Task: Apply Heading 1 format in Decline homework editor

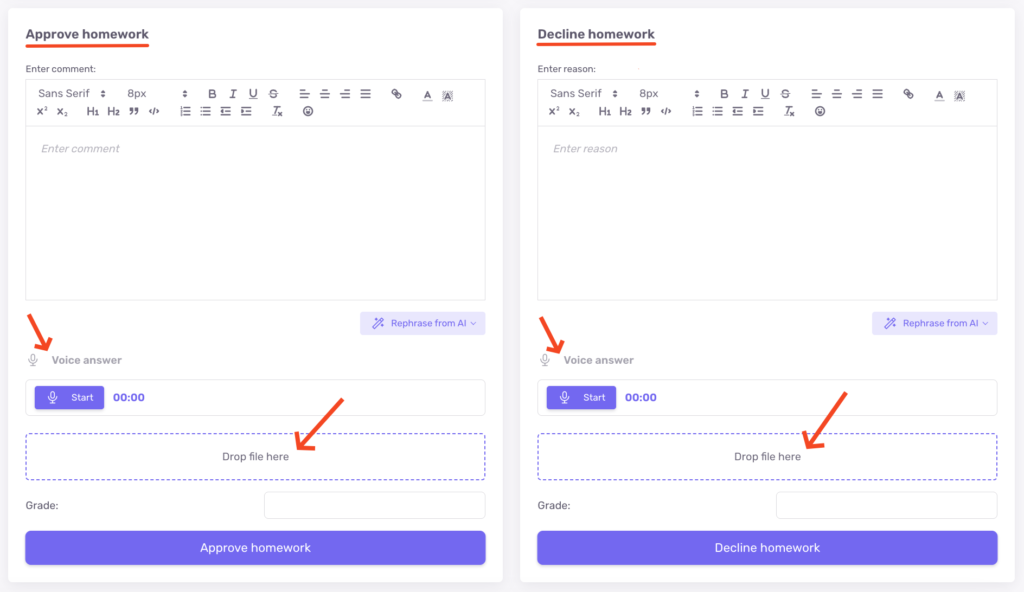Action: [605, 111]
